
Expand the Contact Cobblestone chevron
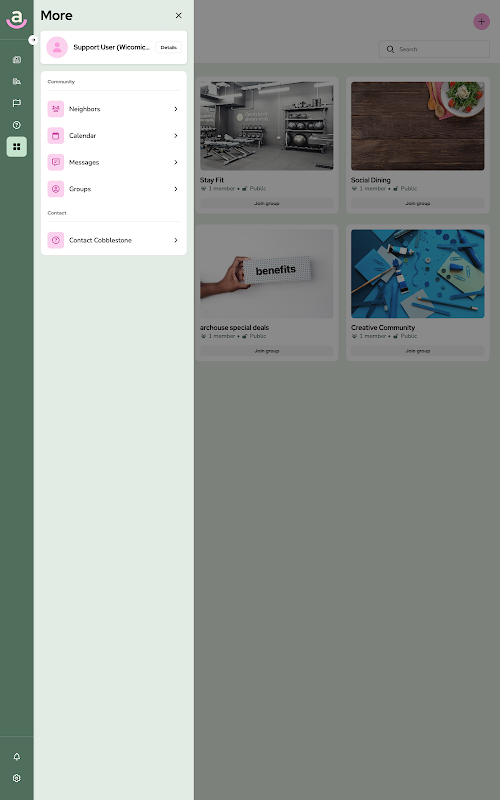[176, 240]
